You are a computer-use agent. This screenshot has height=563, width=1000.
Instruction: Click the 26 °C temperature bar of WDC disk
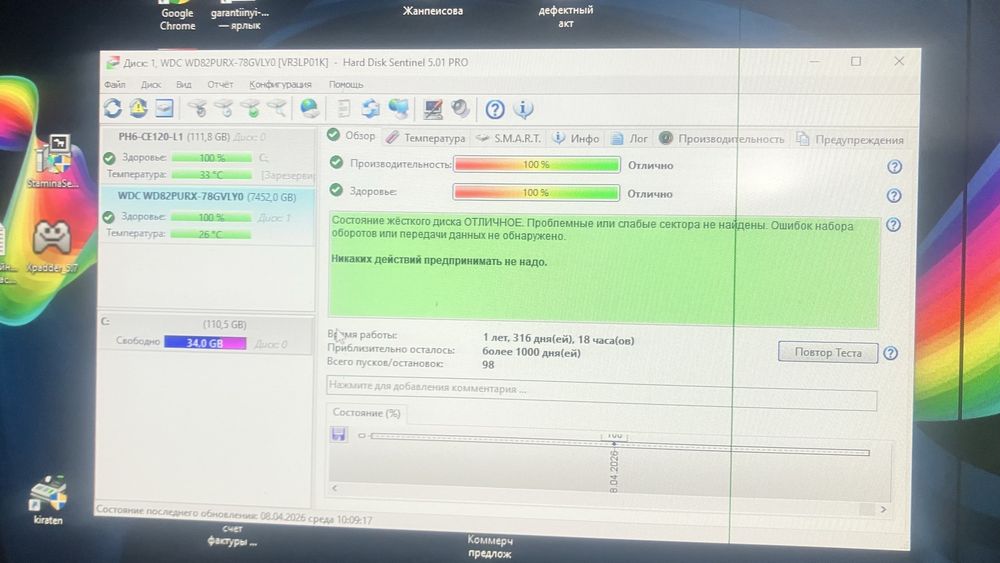coord(210,234)
